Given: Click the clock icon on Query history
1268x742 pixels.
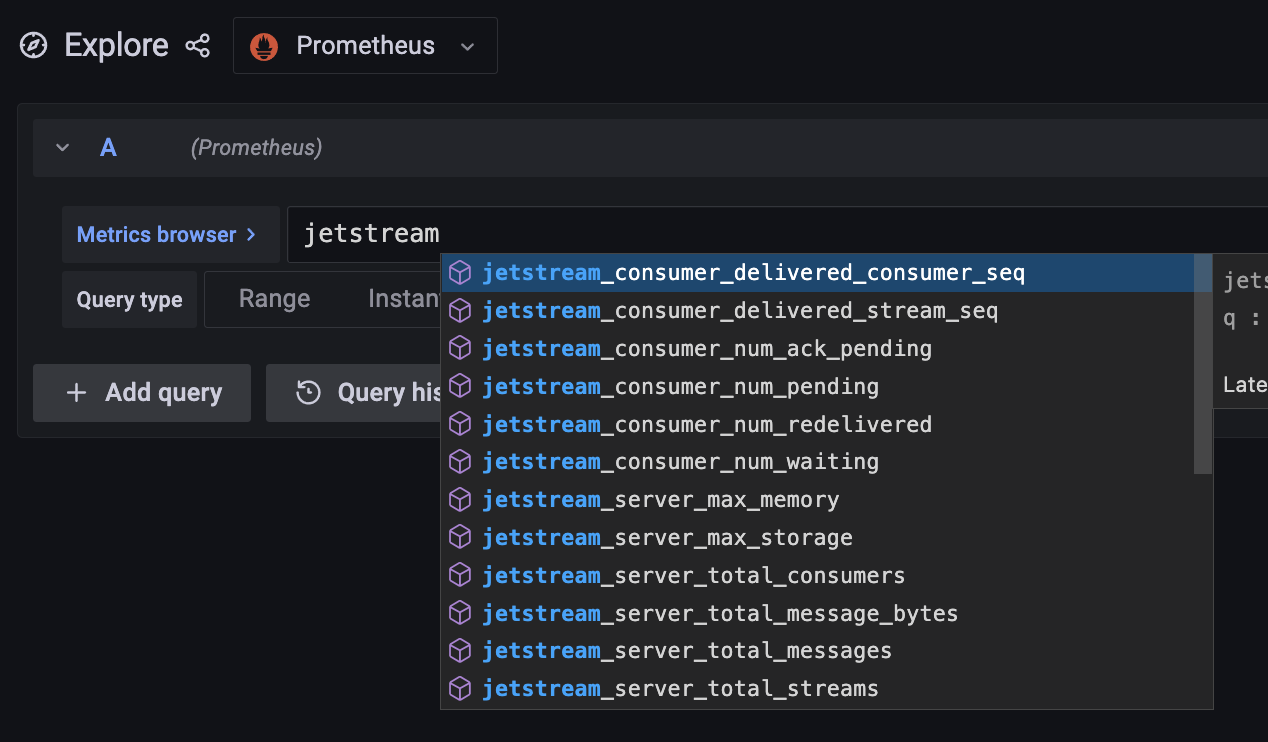Looking at the screenshot, I should (x=306, y=393).
